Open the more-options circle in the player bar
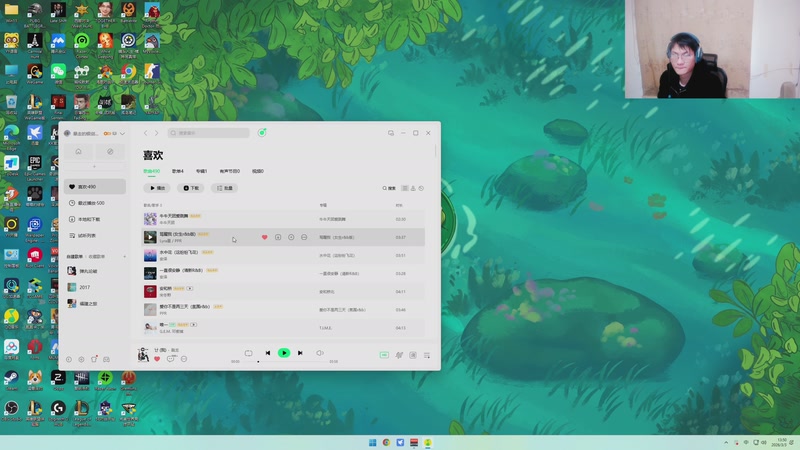 pyautogui.click(x=184, y=359)
